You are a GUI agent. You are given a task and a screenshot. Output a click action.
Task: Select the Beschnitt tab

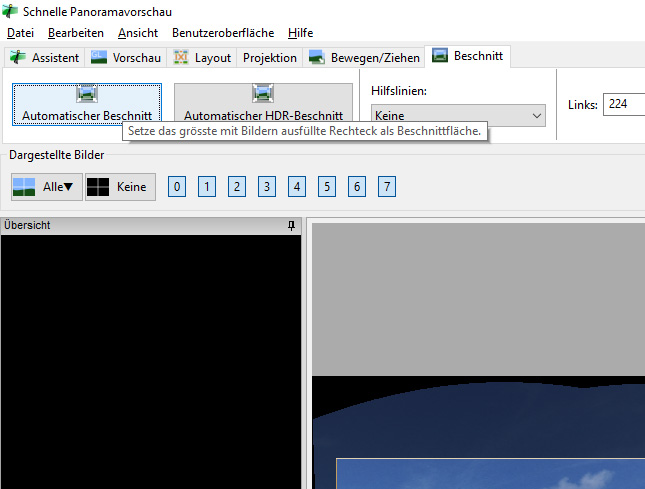[x=468, y=56]
